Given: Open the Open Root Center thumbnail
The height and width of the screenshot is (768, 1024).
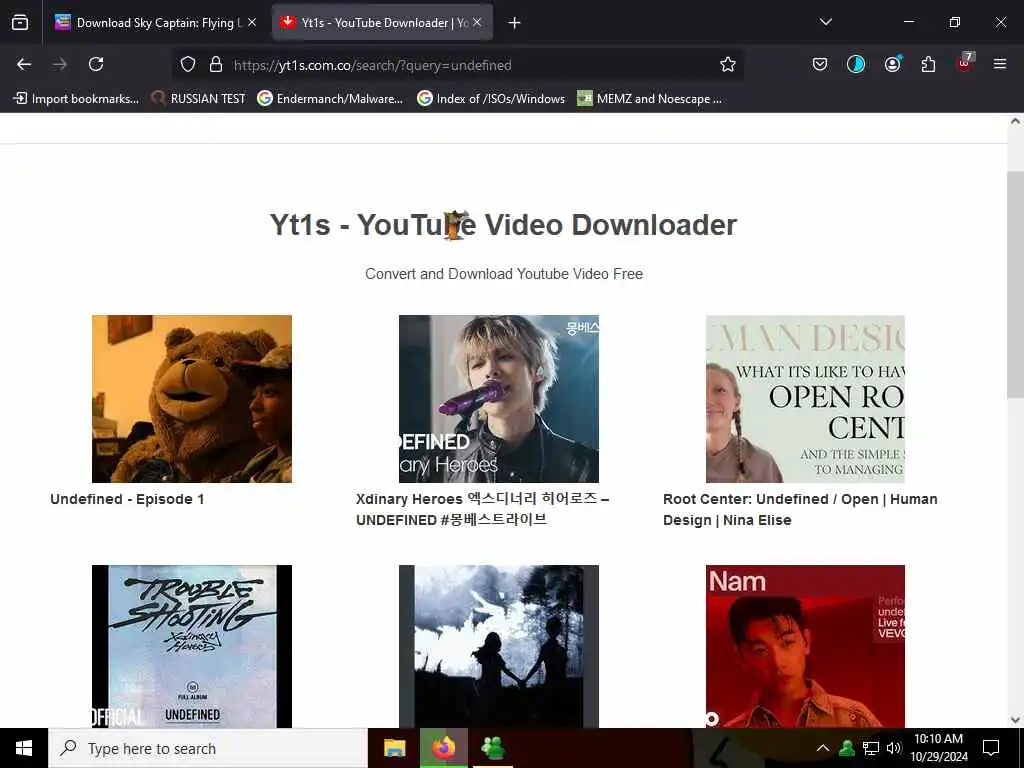Looking at the screenshot, I should (805, 399).
